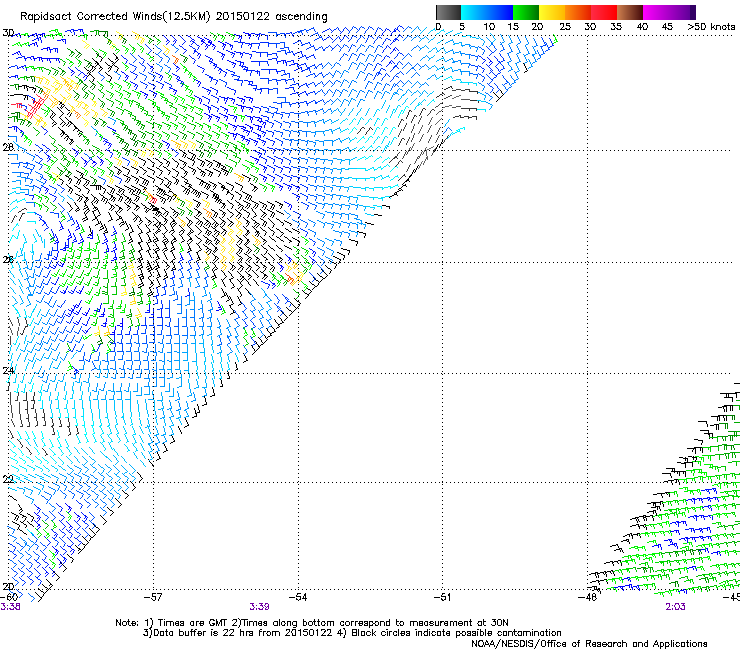The width and height of the screenshot is (740, 650).
Task: Click the '45' label under the color bar
Action: click(x=667, y=26)
